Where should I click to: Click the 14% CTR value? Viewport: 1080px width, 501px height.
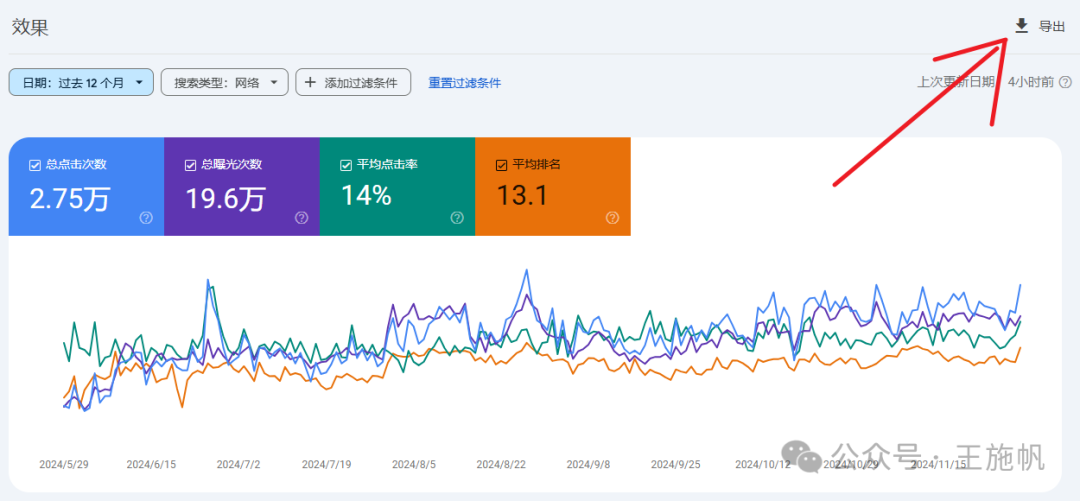click(x=367, y=196)
